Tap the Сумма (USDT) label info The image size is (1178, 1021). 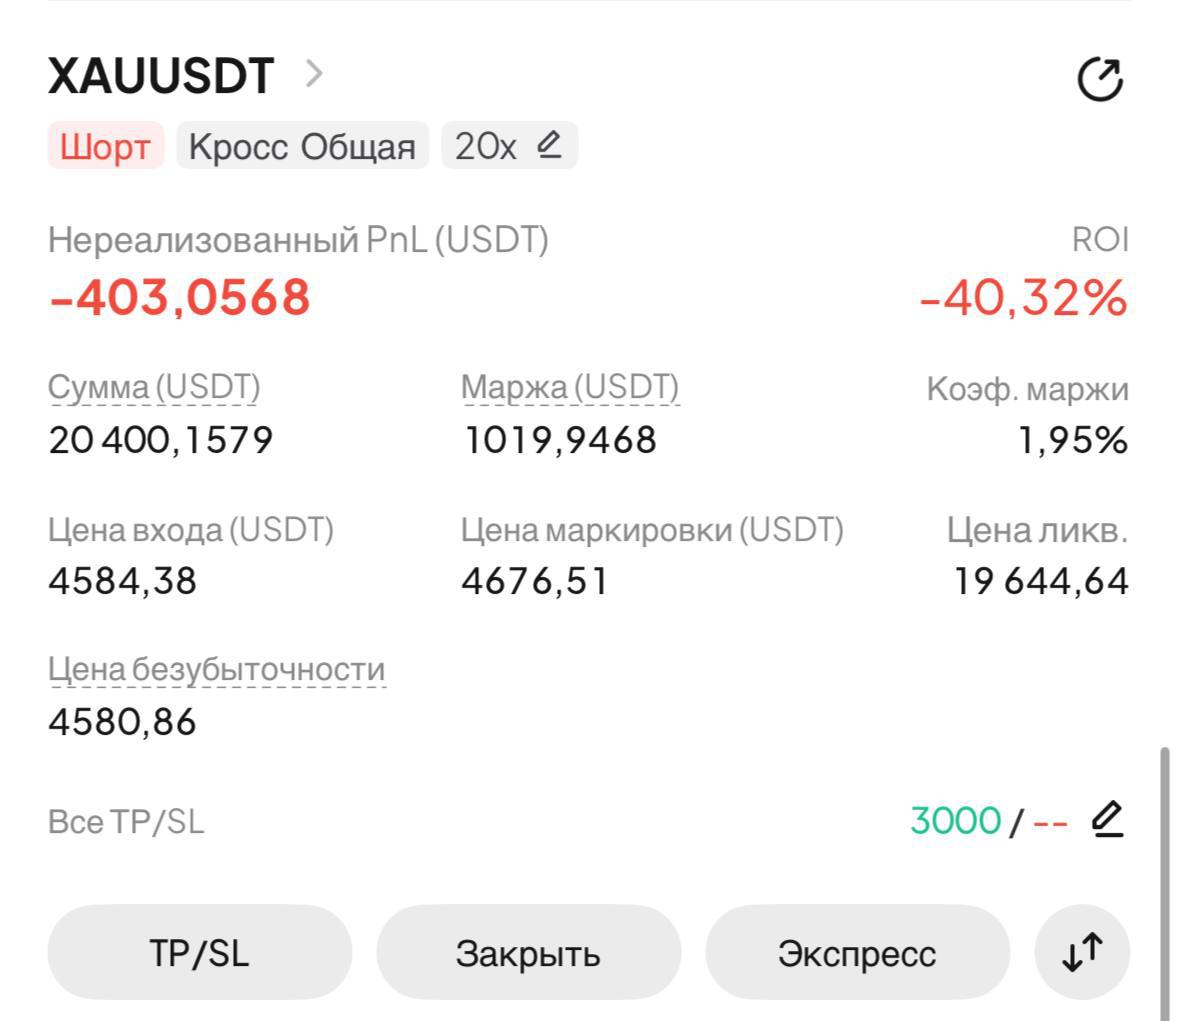(x=154, y=388)
